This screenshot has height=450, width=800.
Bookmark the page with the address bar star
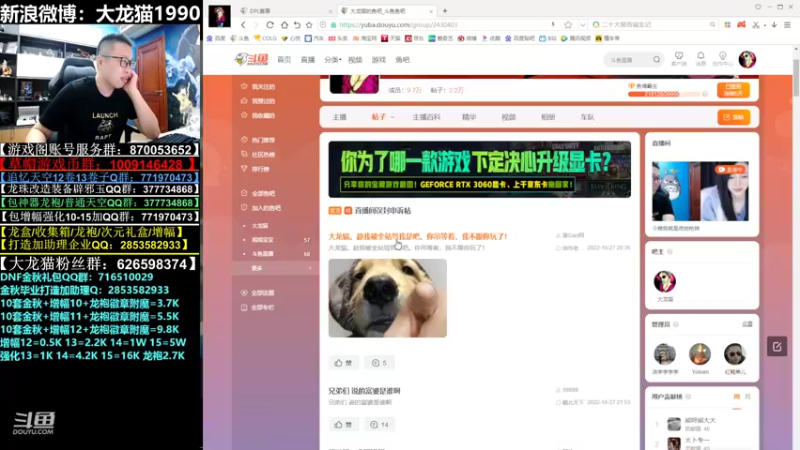(x=568, y=24)
